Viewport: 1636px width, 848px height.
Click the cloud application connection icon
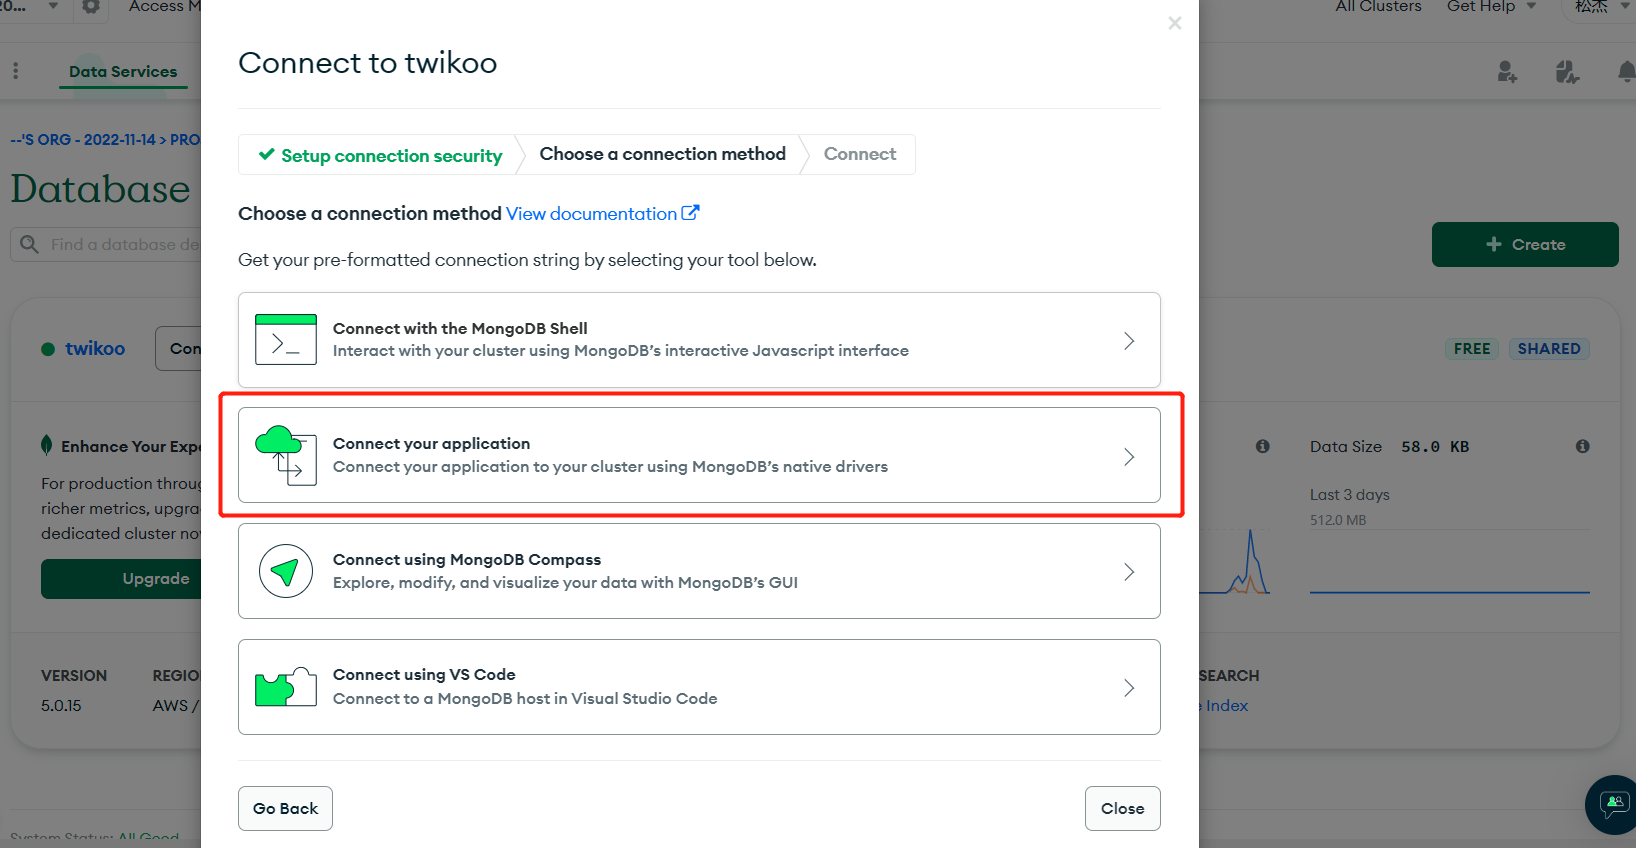[286, 455]
